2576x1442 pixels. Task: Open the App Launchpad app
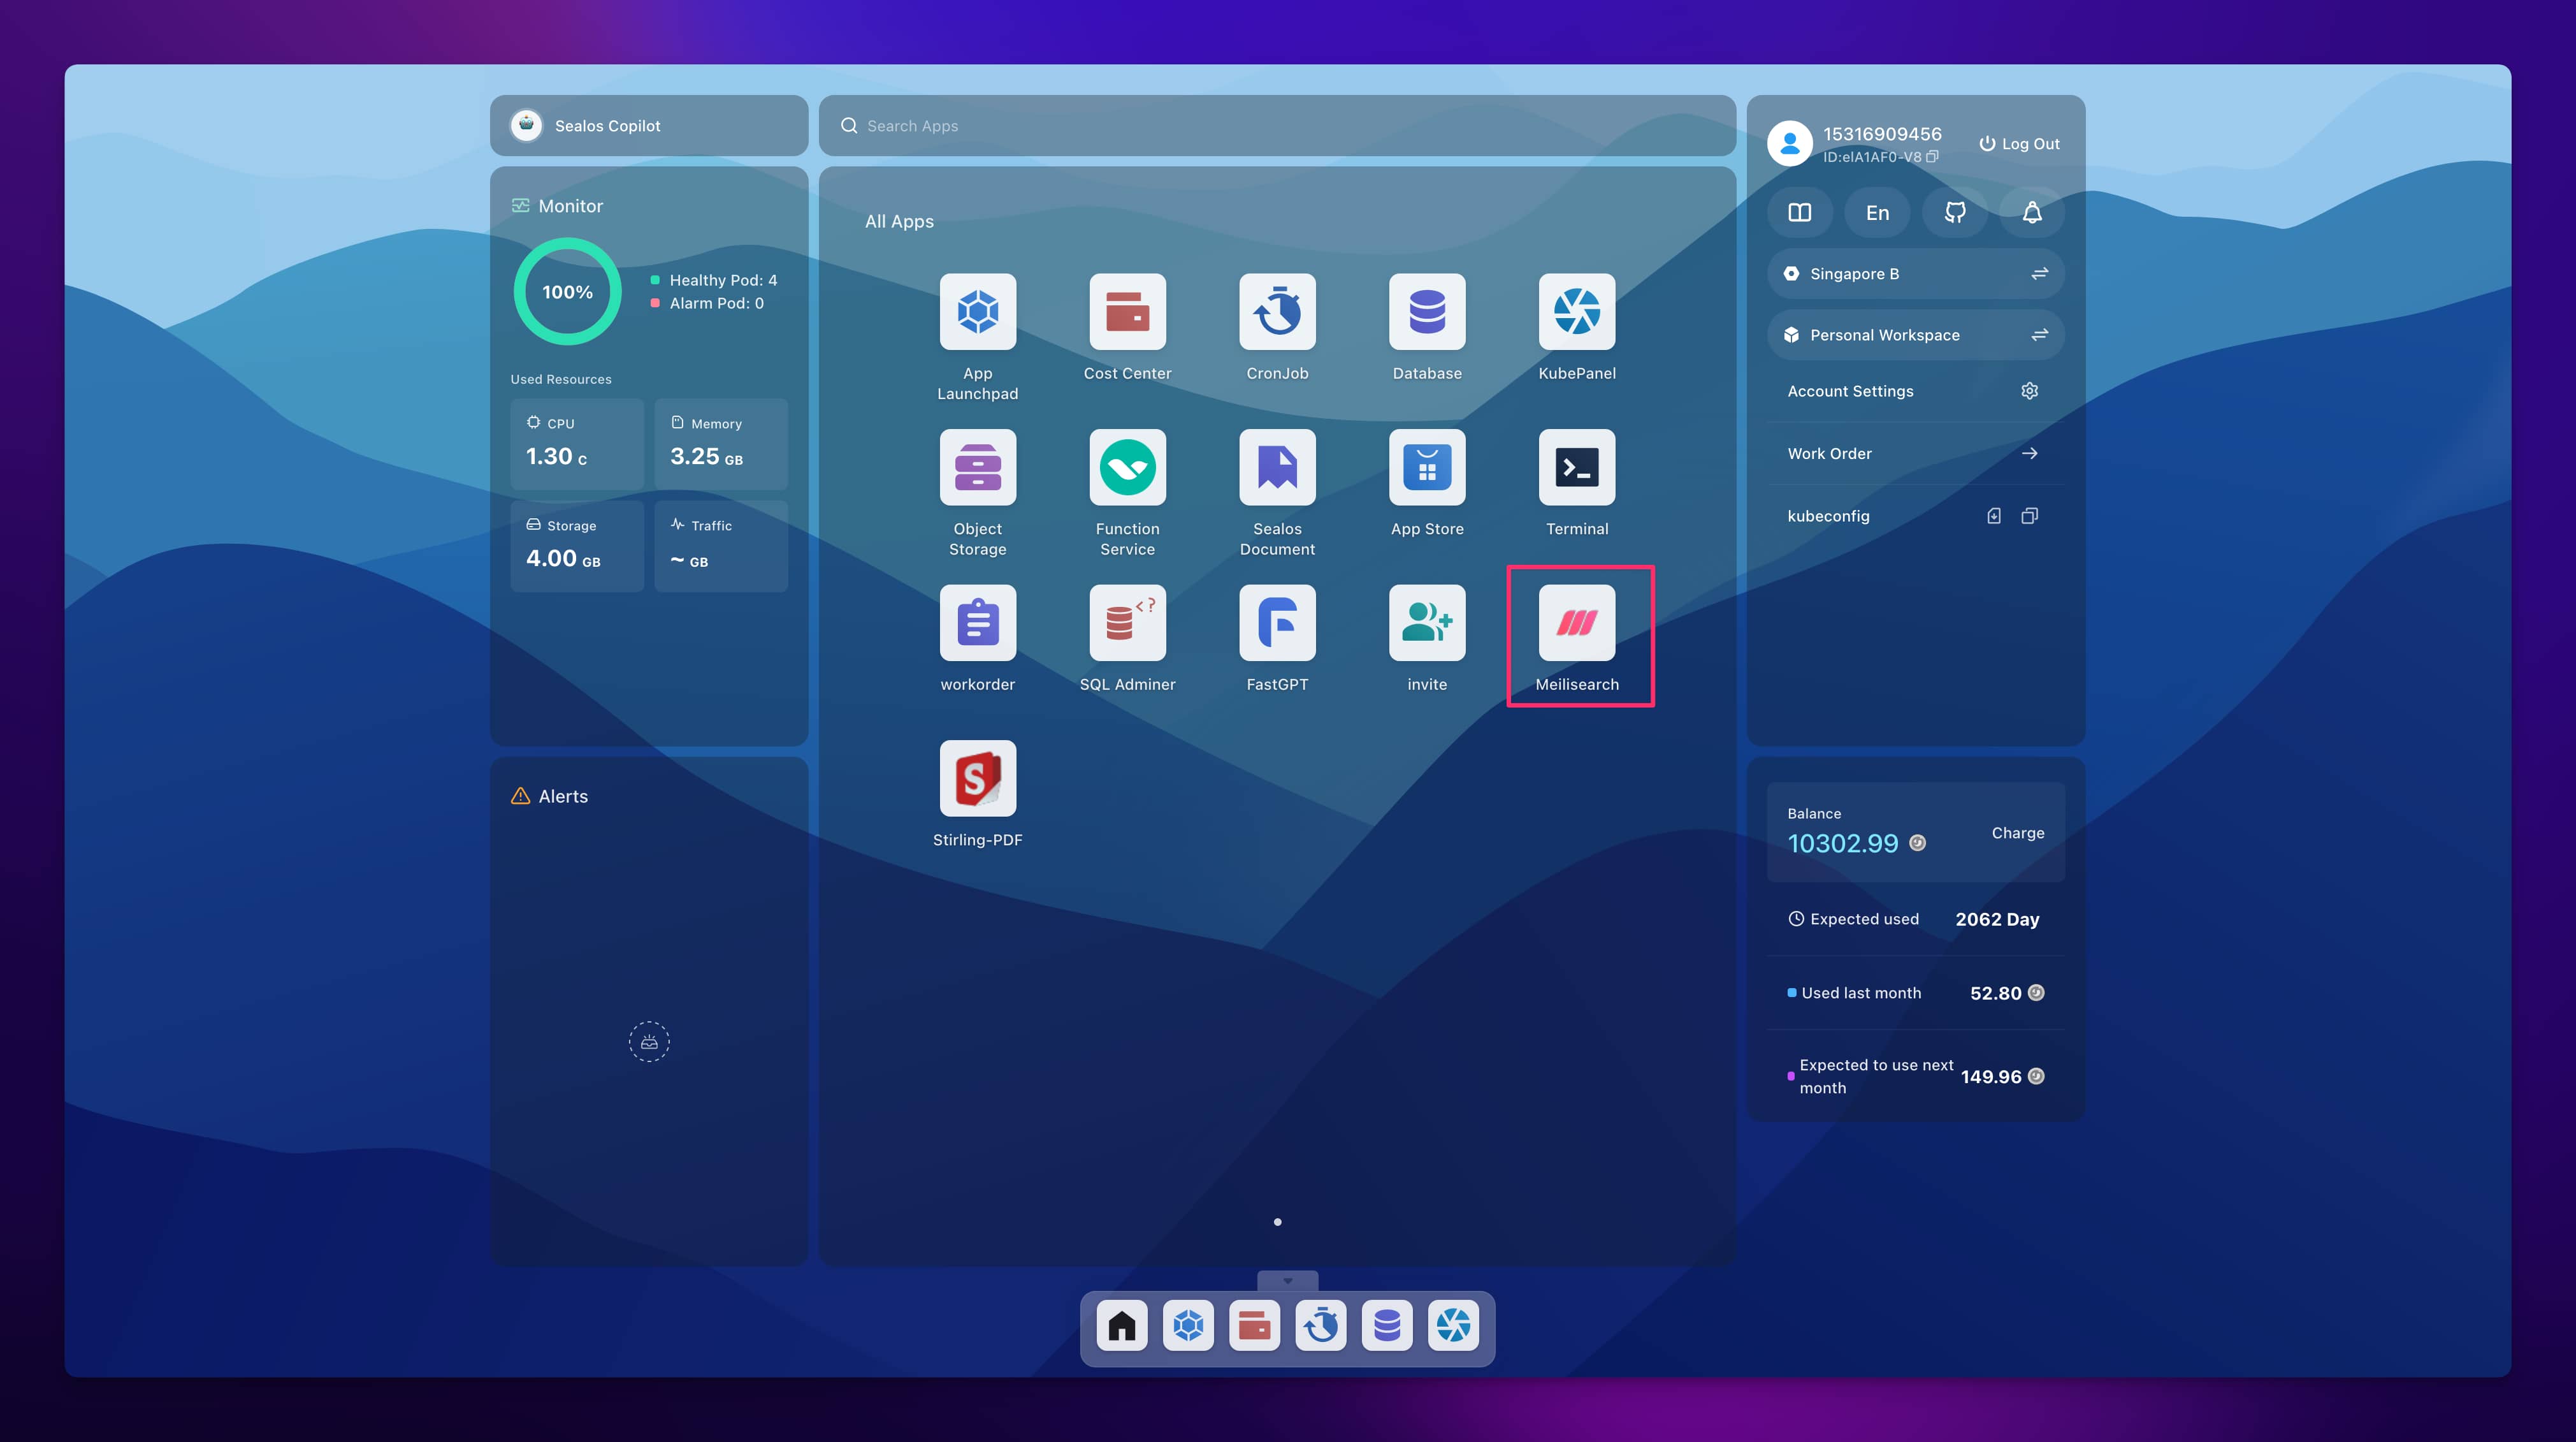click(x=977, y=312)
